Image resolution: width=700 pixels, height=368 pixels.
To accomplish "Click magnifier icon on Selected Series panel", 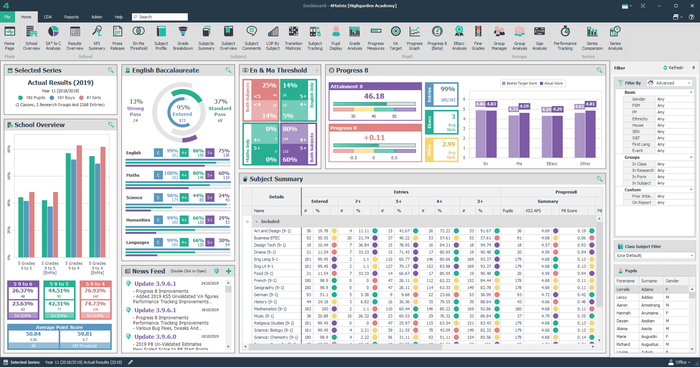I will [x=110, y=70].
